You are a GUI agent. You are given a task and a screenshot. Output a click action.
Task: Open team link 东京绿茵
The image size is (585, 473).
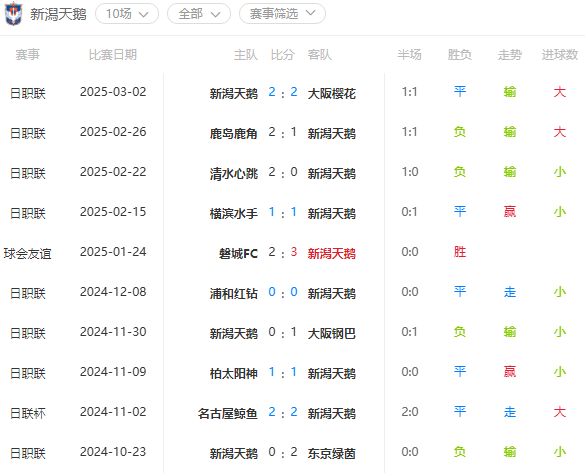pyautogui.click(x=332, y=453)
